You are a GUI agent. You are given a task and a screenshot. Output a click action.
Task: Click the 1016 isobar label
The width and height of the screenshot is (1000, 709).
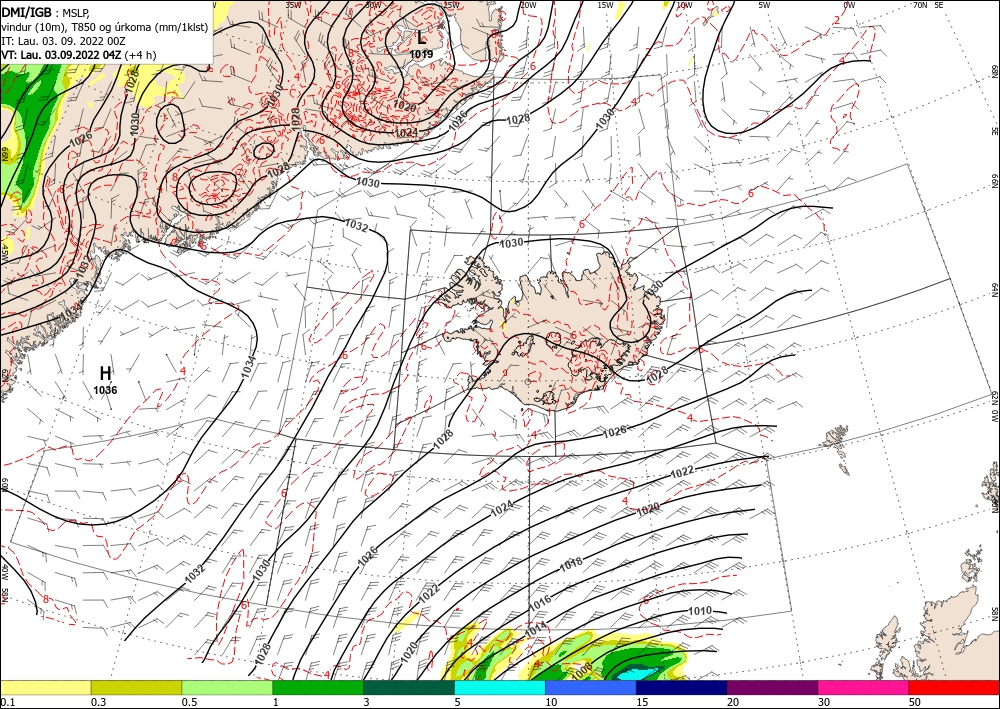[540, 601]
